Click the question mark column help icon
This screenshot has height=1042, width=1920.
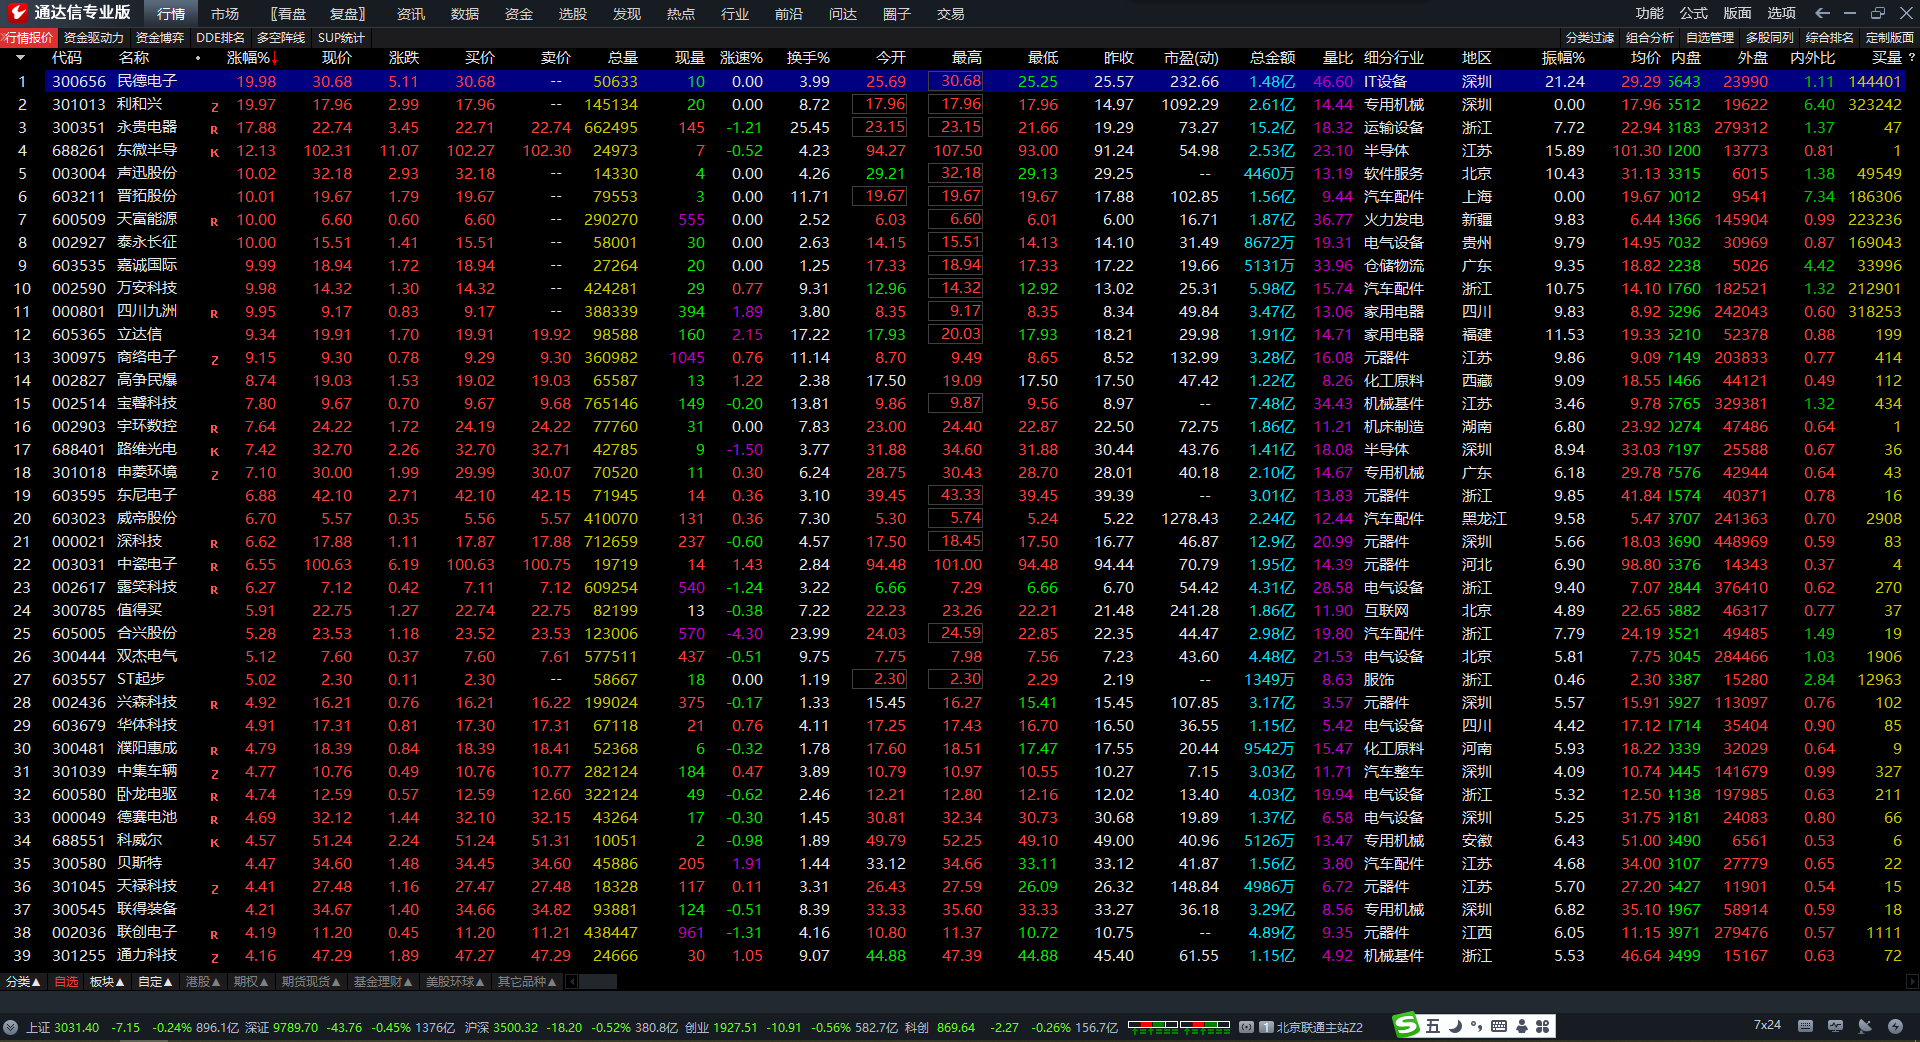1912,58
